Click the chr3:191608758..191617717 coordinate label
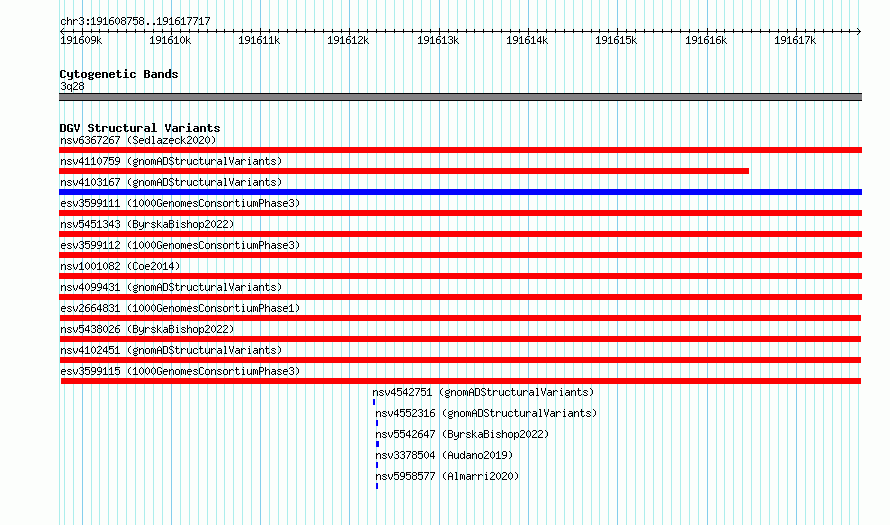The height and width of the screenshot is (525, 890). pos(135,21)
